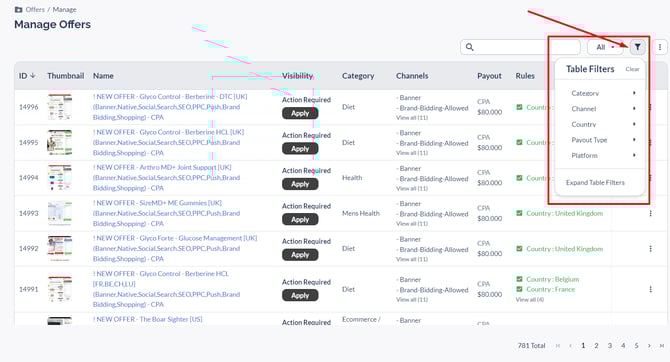Screen dimensions: 670x362
Task: Toggle Country Belgium rule check for 14991
Action: (519, 279)
